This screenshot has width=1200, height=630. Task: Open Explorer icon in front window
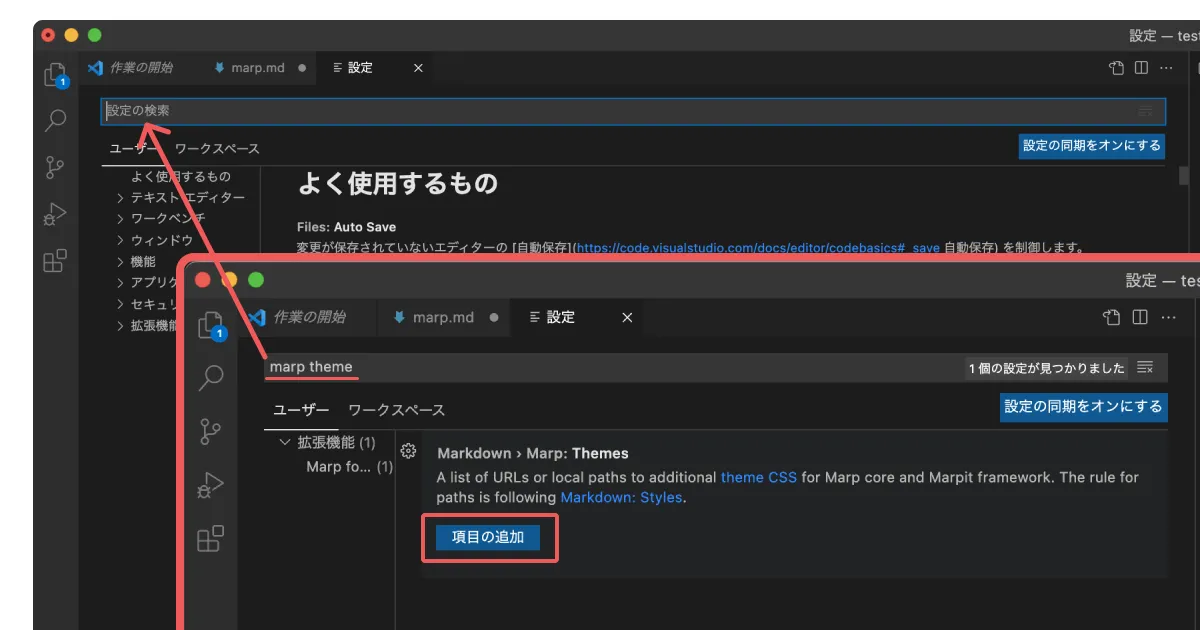[x=210, y=325]
